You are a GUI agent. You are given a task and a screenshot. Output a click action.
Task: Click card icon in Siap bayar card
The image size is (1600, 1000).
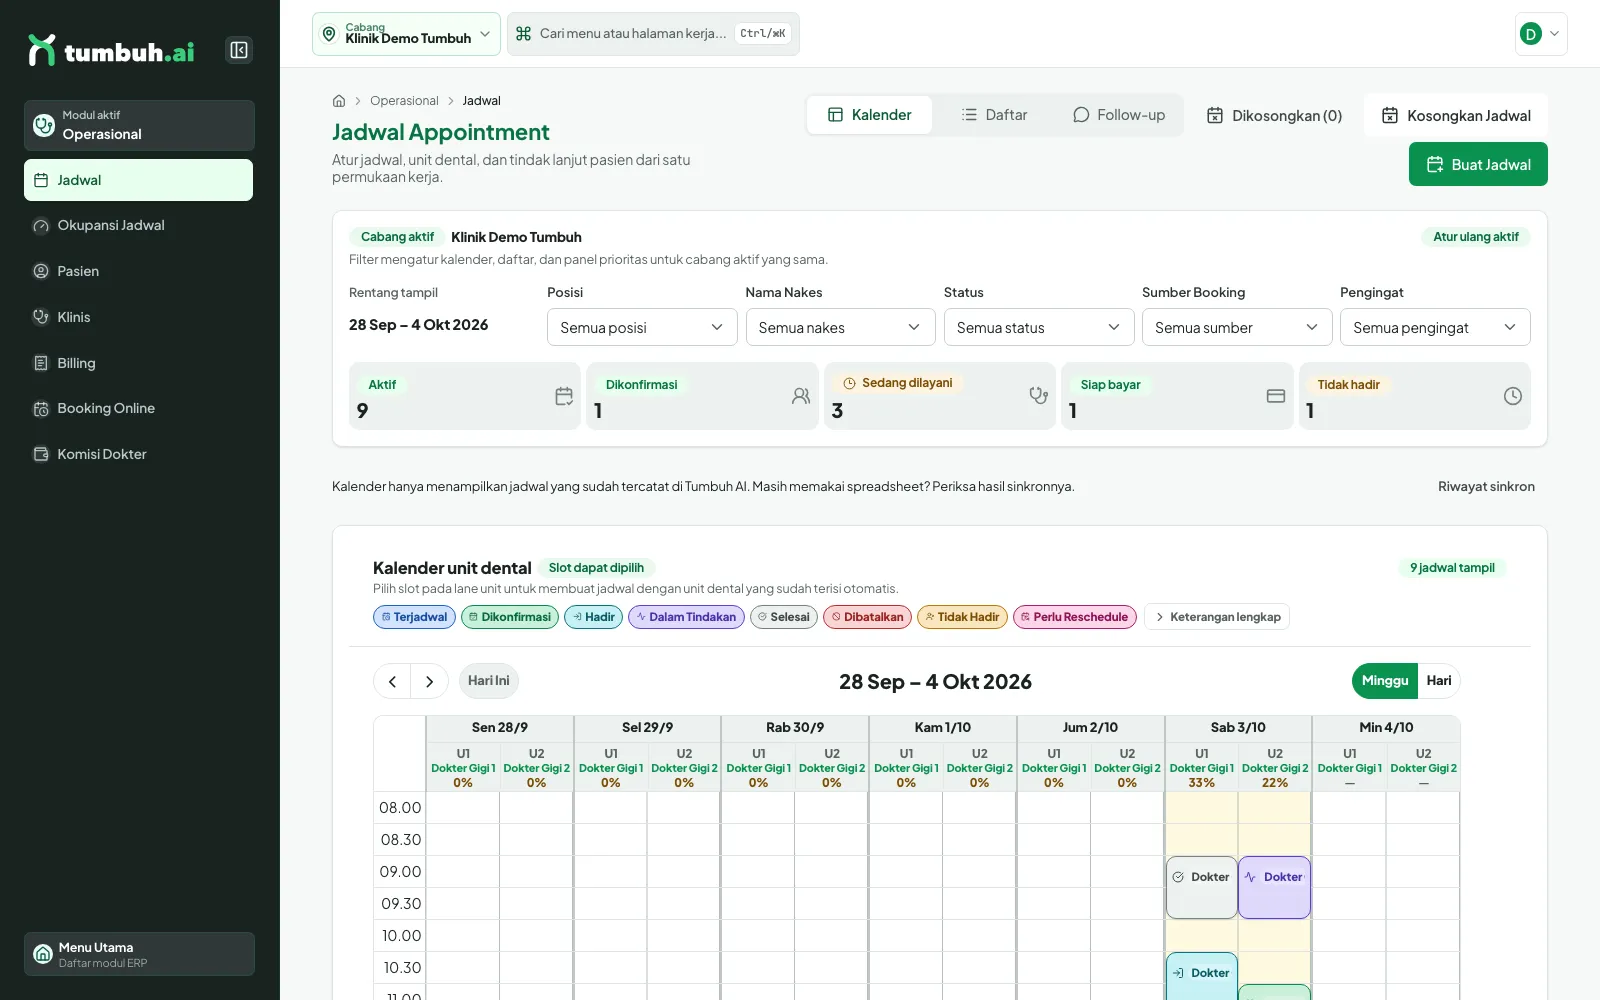(1276, 396)
